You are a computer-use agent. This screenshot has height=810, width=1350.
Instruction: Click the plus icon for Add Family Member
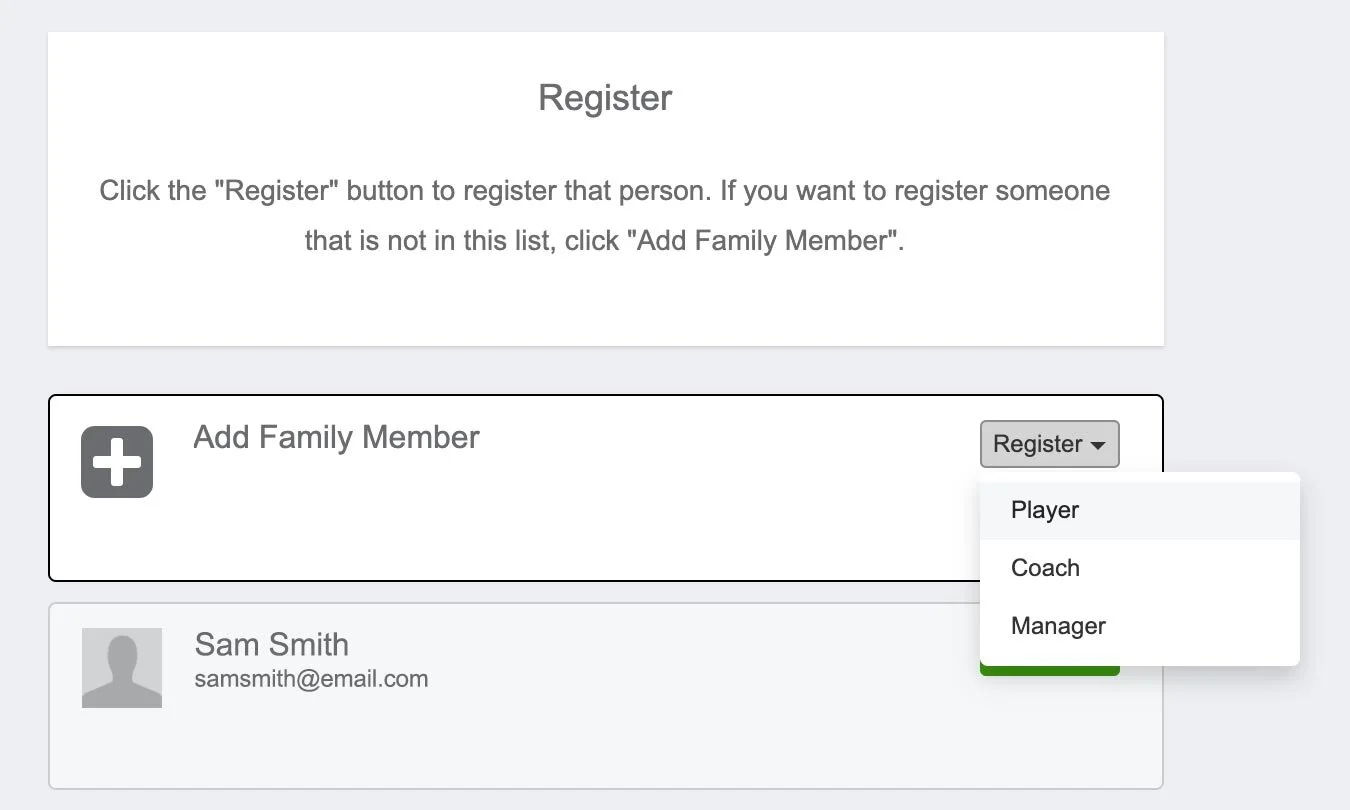coord(117,462)
